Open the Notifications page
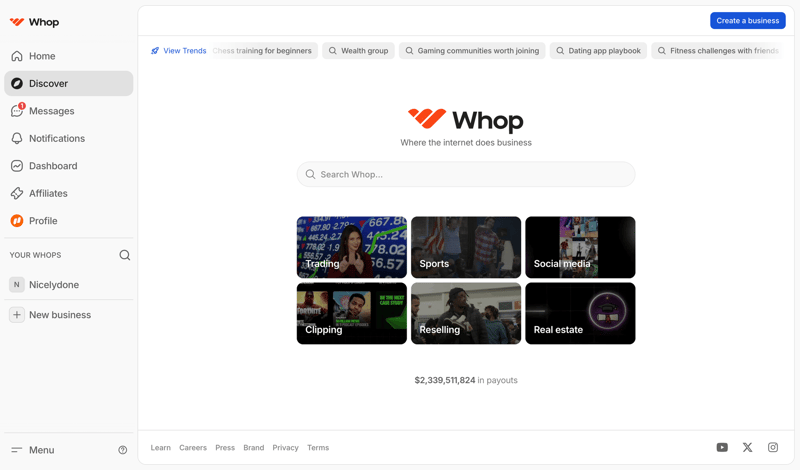 68,138
